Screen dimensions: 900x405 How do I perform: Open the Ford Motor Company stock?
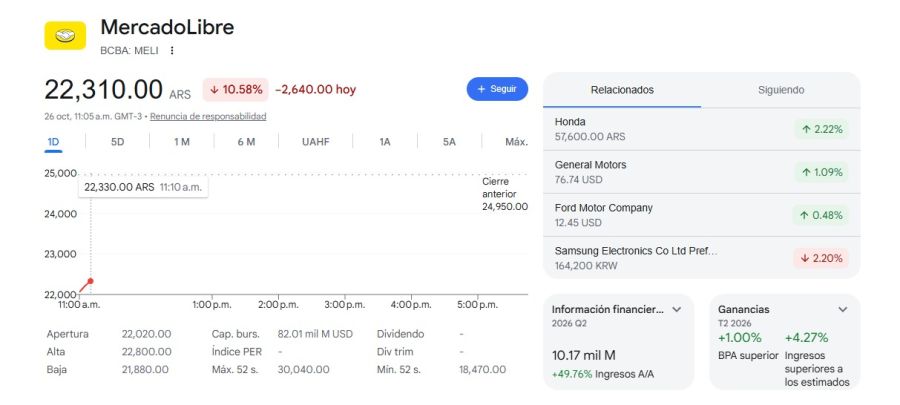(x=701, y=215)
